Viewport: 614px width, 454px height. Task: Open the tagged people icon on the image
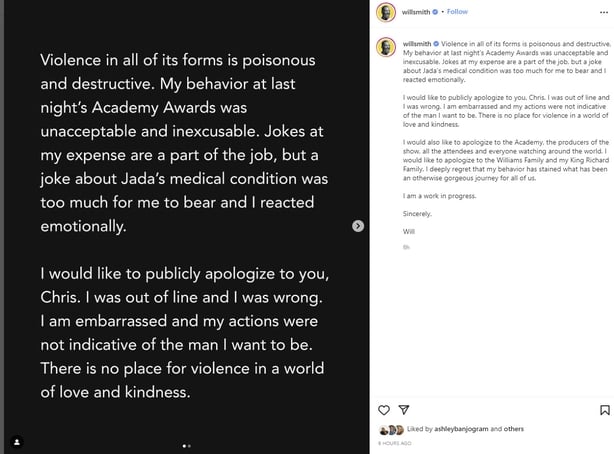click(x=16, y=441)
